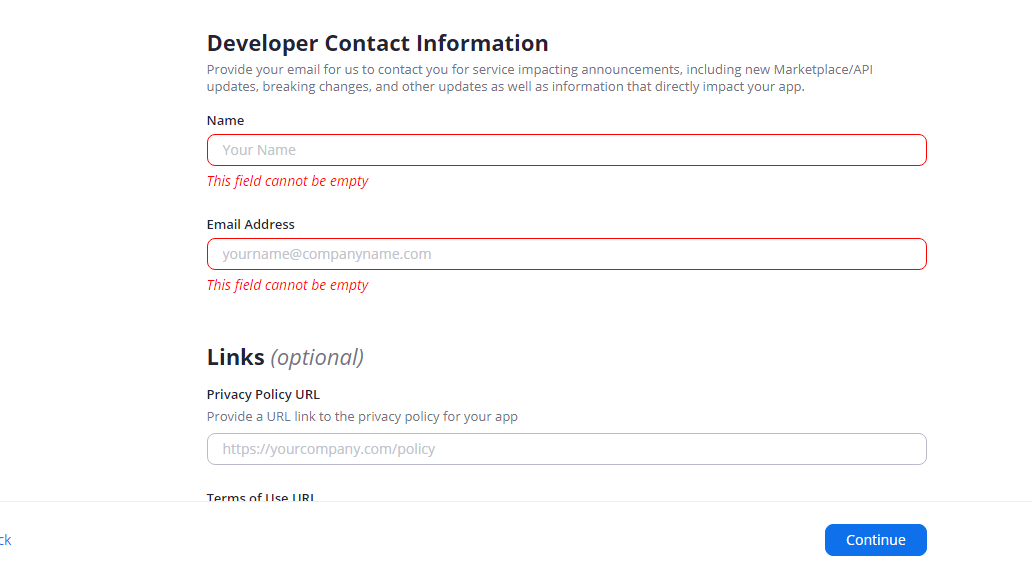Focus the Email Address input field
Screen dimensions: 1032x568
click(x=567, y=254)
